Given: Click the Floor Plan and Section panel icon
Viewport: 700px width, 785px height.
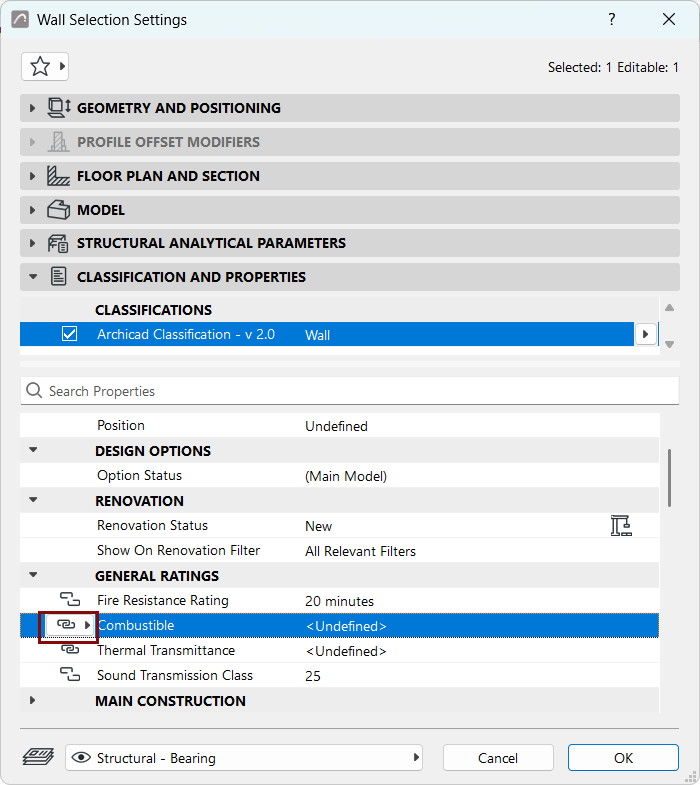Looking at the screenshot, I should [58, 176].
